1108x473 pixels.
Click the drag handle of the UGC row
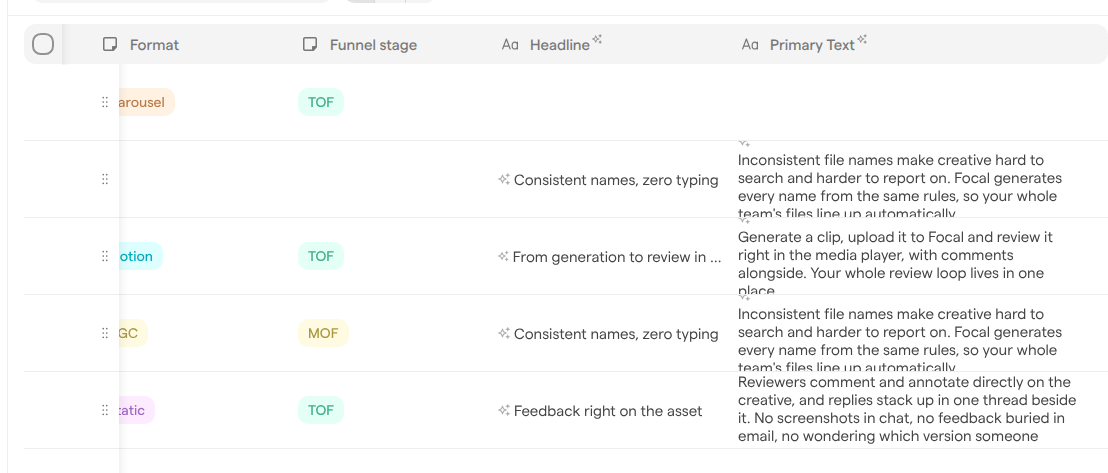coord(105,333)
